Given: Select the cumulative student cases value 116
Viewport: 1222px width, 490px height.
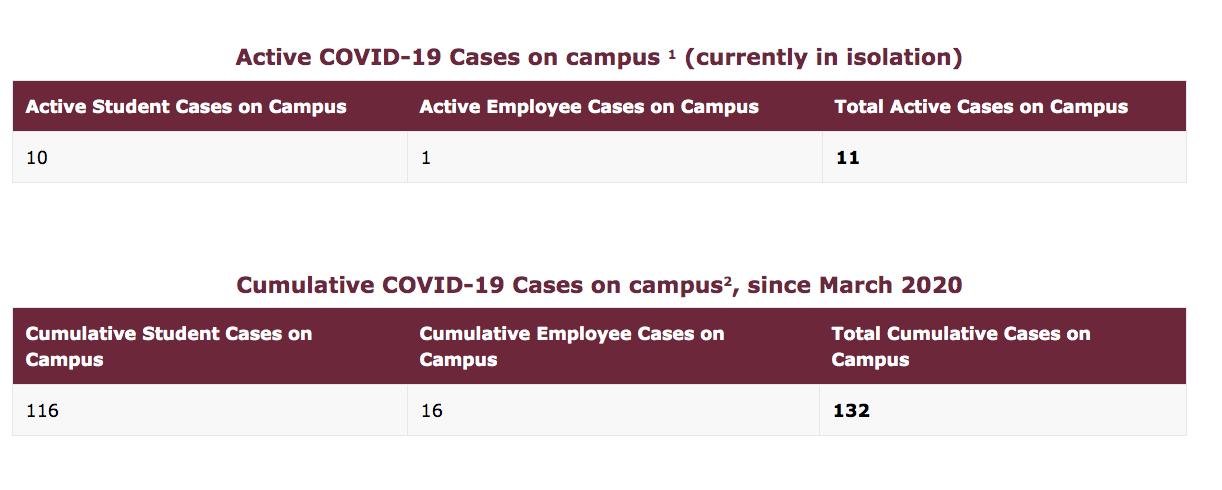Looking at the screenshot, I should point(42,411).
